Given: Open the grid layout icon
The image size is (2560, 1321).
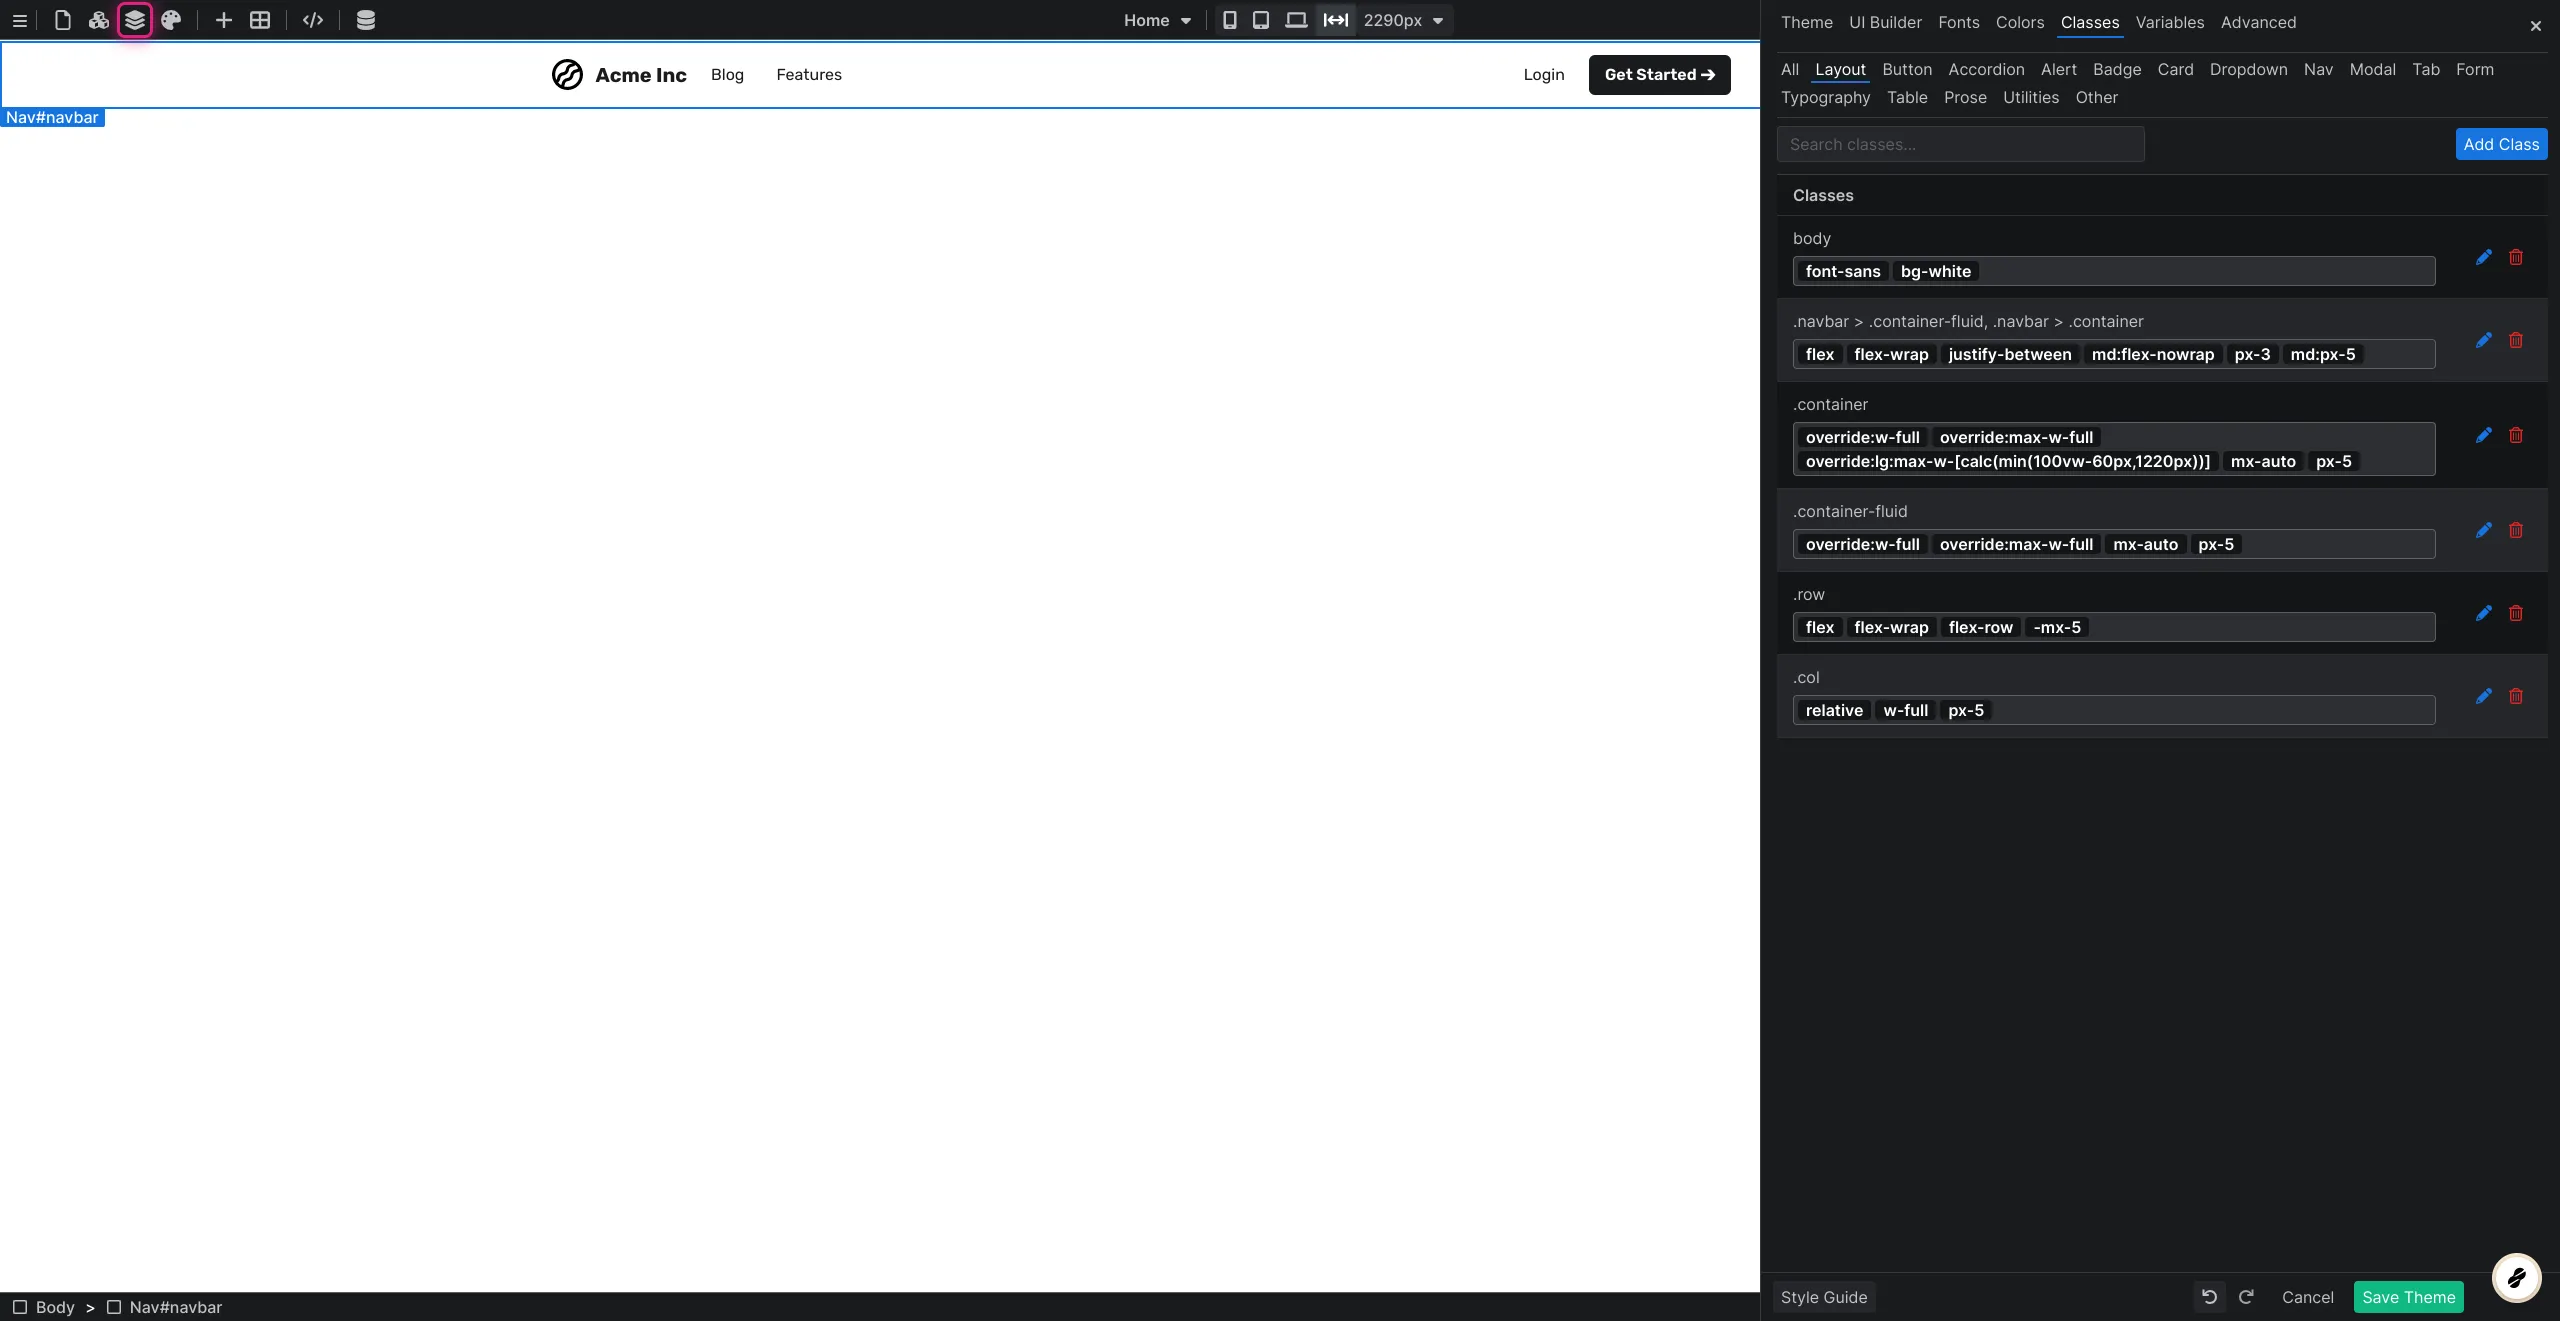Looking at the screenshot, I should pos(260,20).
